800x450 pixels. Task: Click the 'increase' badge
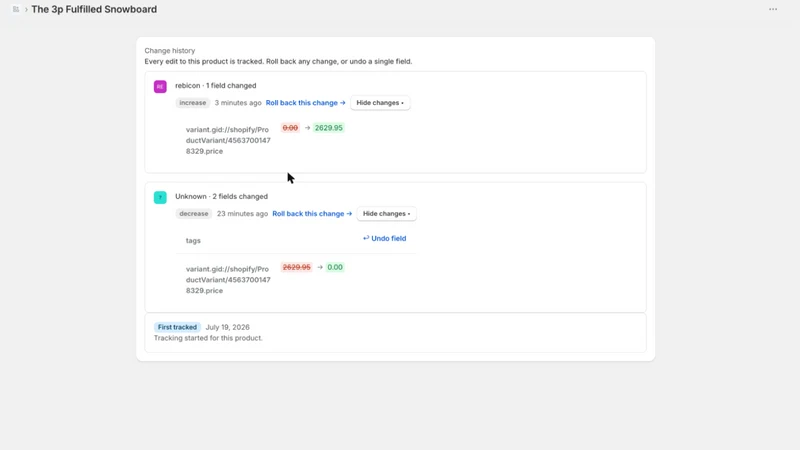192,103
